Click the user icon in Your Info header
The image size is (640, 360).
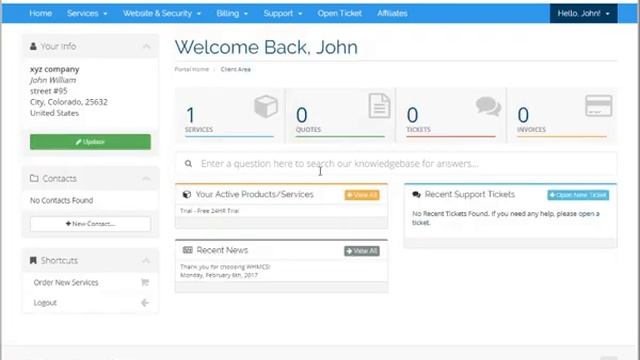[33, 46]
